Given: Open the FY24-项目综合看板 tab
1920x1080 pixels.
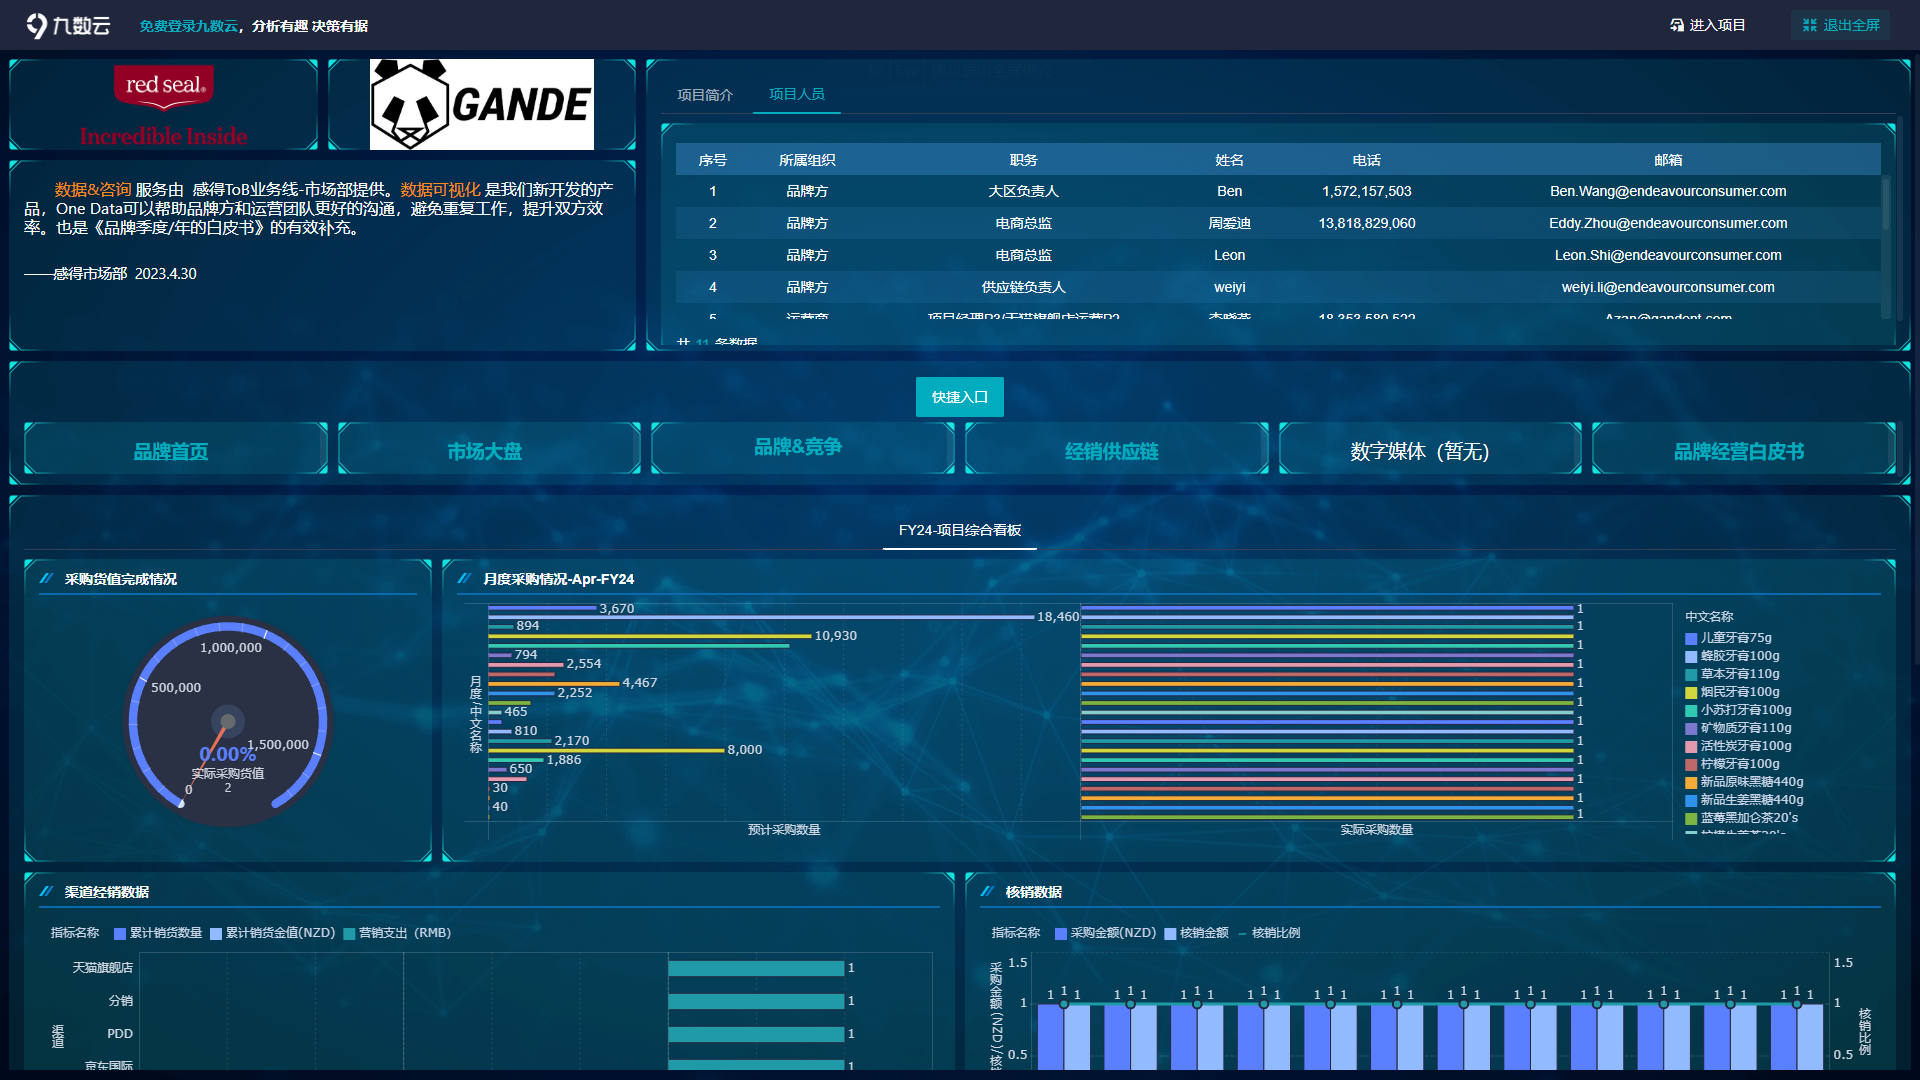Looking at the screenshot, I should point(960,530).
